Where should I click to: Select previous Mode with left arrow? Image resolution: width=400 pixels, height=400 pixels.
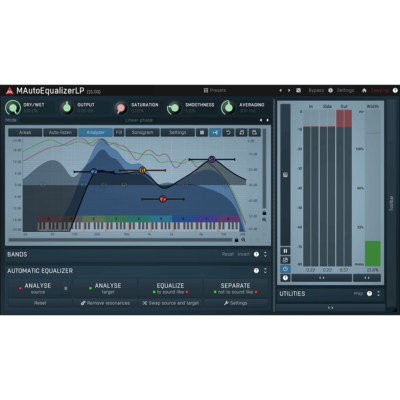[261, 120]
